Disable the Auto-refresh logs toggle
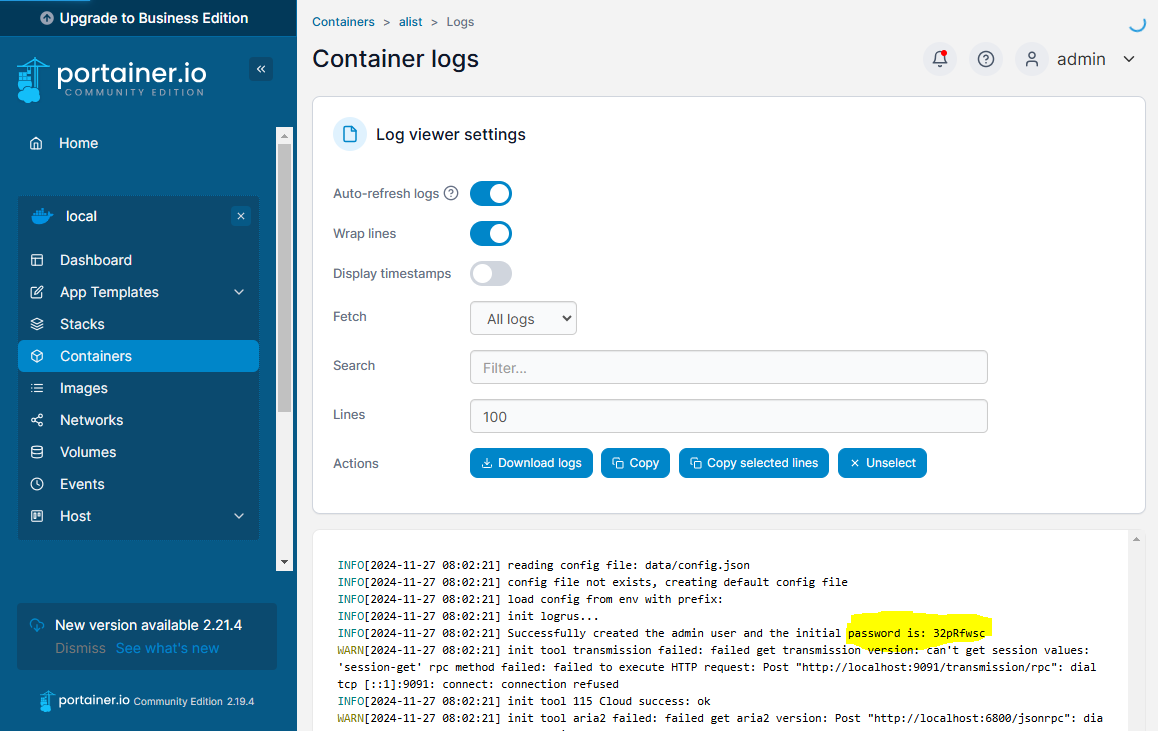Viewport: 1158px width, 731px height. [490, 193]
